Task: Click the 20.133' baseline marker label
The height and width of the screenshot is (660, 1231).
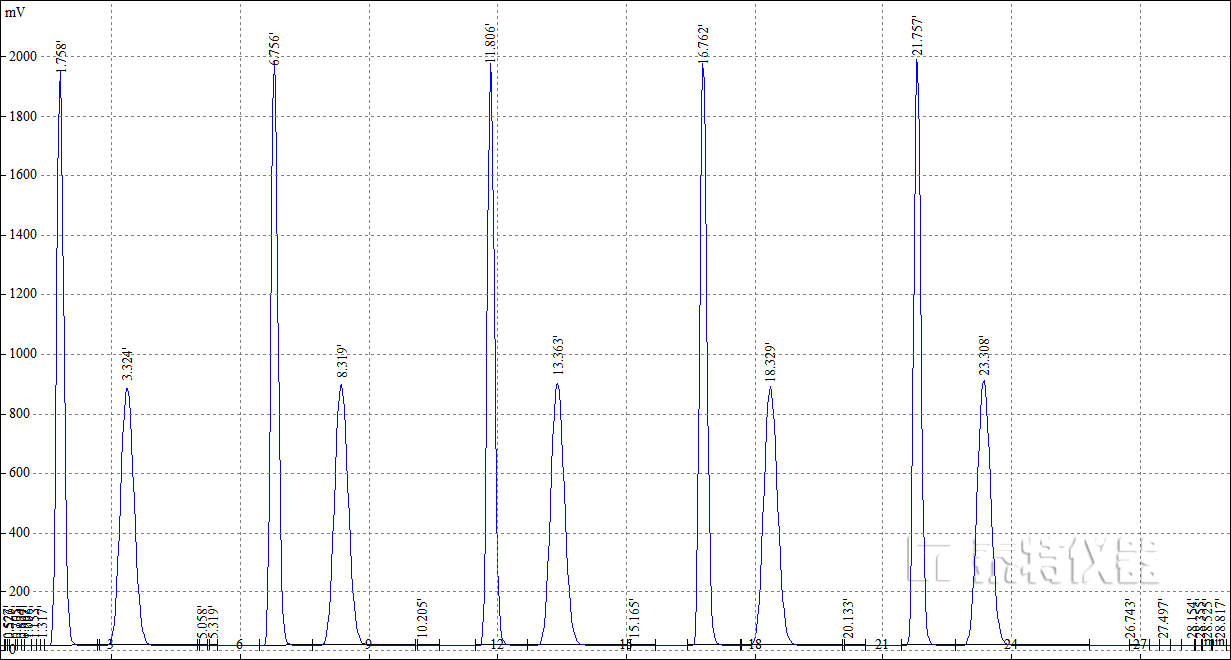Action: point(848,619)
